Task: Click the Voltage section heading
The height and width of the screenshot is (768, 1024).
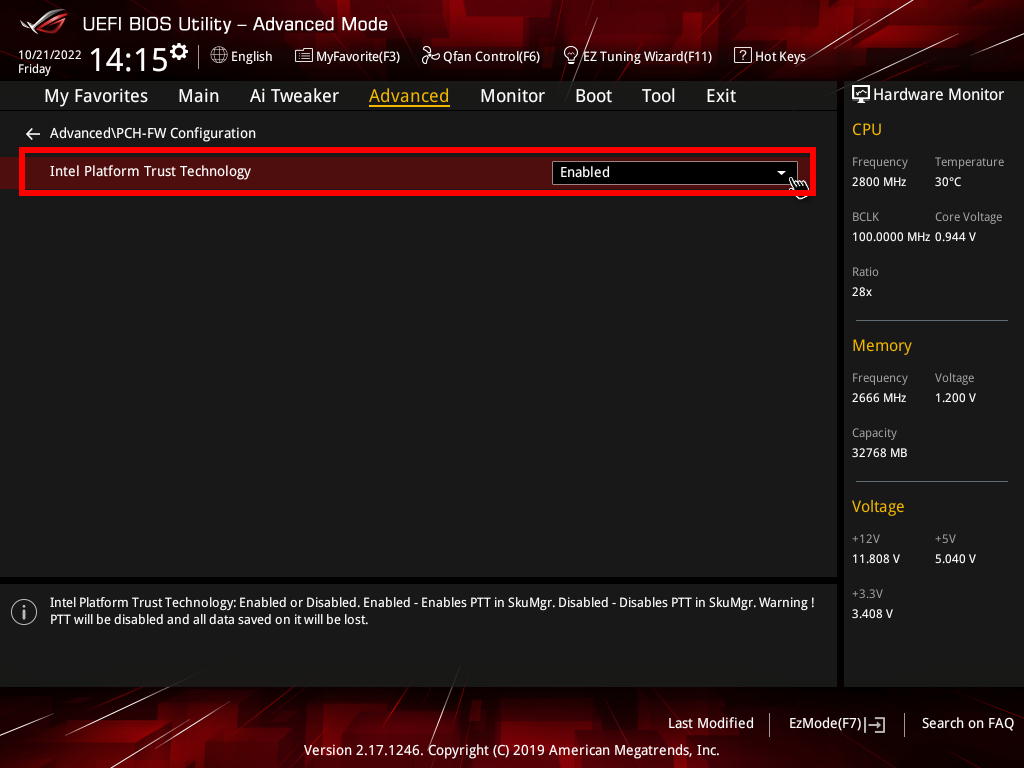Action: pos(878,507)
